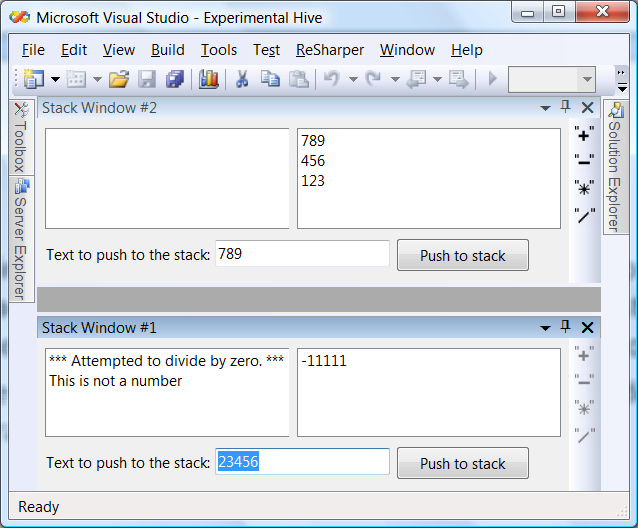Open the Test menu
This screenshot has height=528, width=638.
click(267, 50)
